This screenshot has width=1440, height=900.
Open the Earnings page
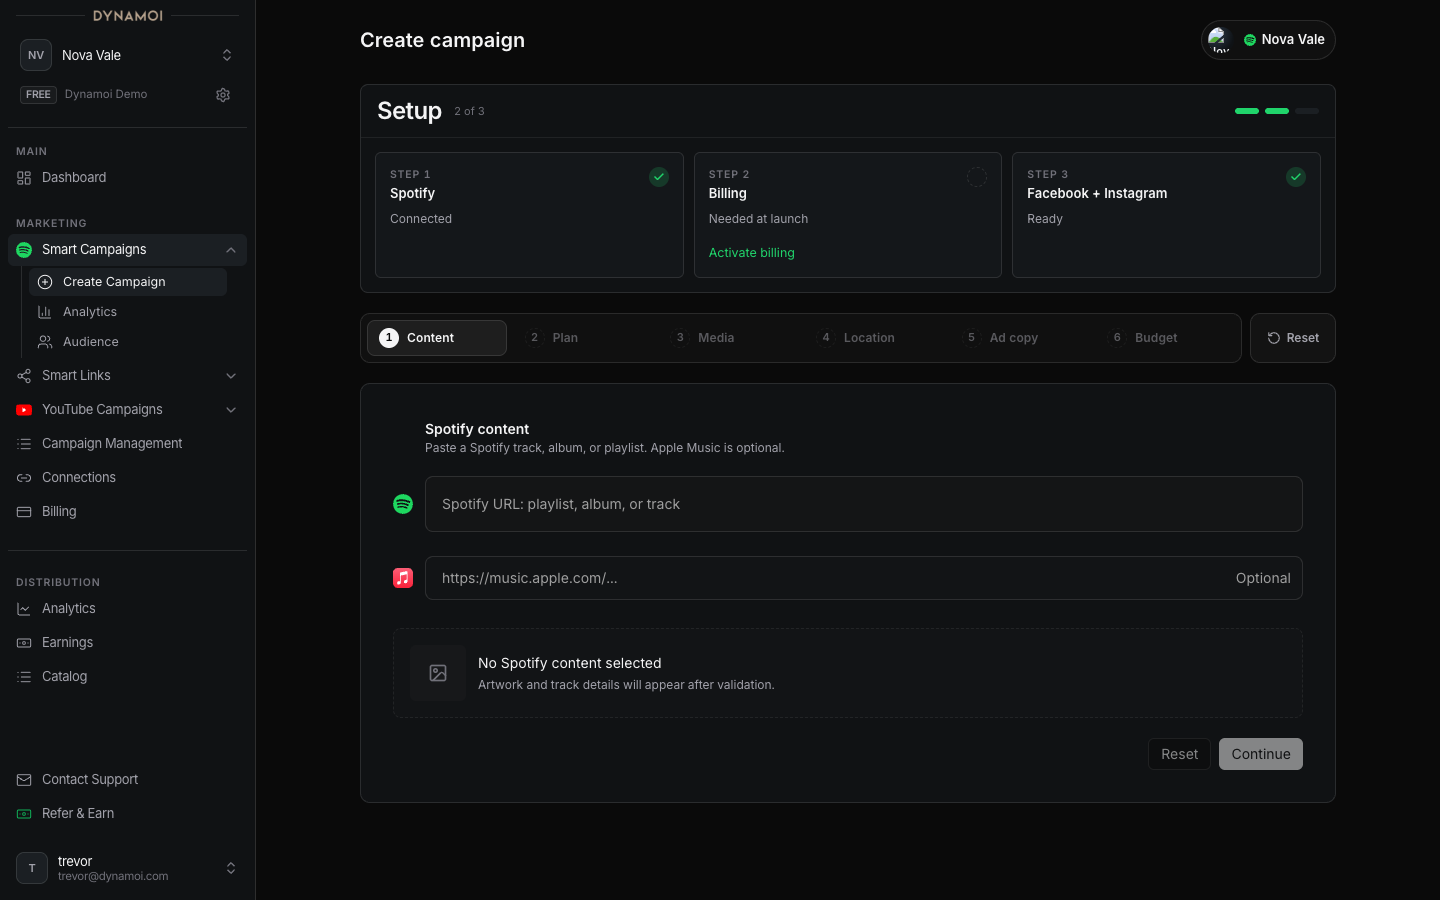tap(127, 643)
